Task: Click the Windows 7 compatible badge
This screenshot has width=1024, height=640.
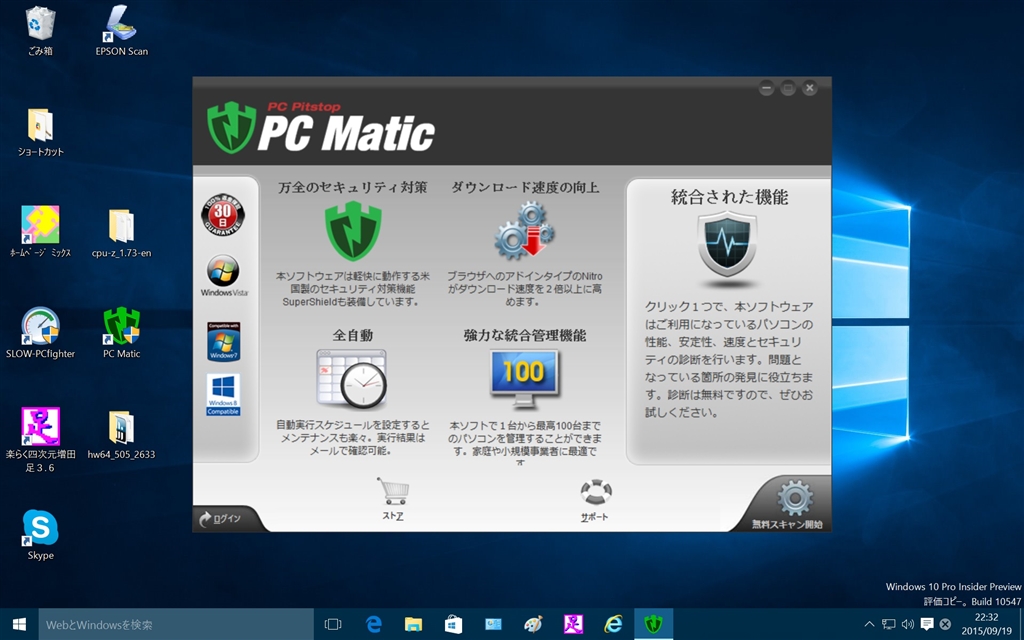Action: pyautogui.click(x=223, y=342)
